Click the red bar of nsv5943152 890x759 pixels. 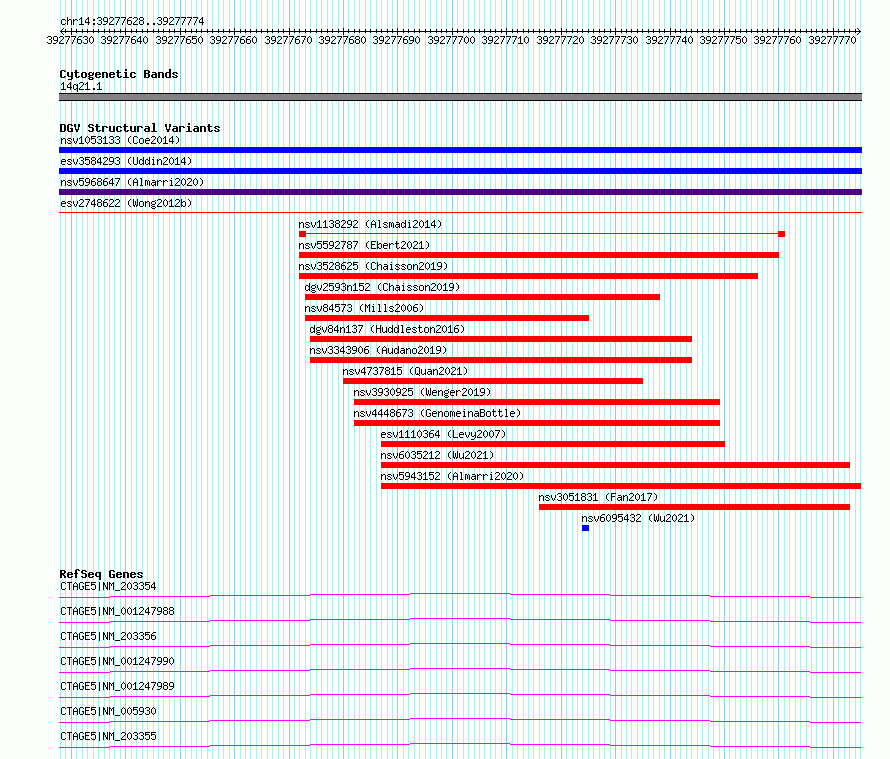pos(621,486)
